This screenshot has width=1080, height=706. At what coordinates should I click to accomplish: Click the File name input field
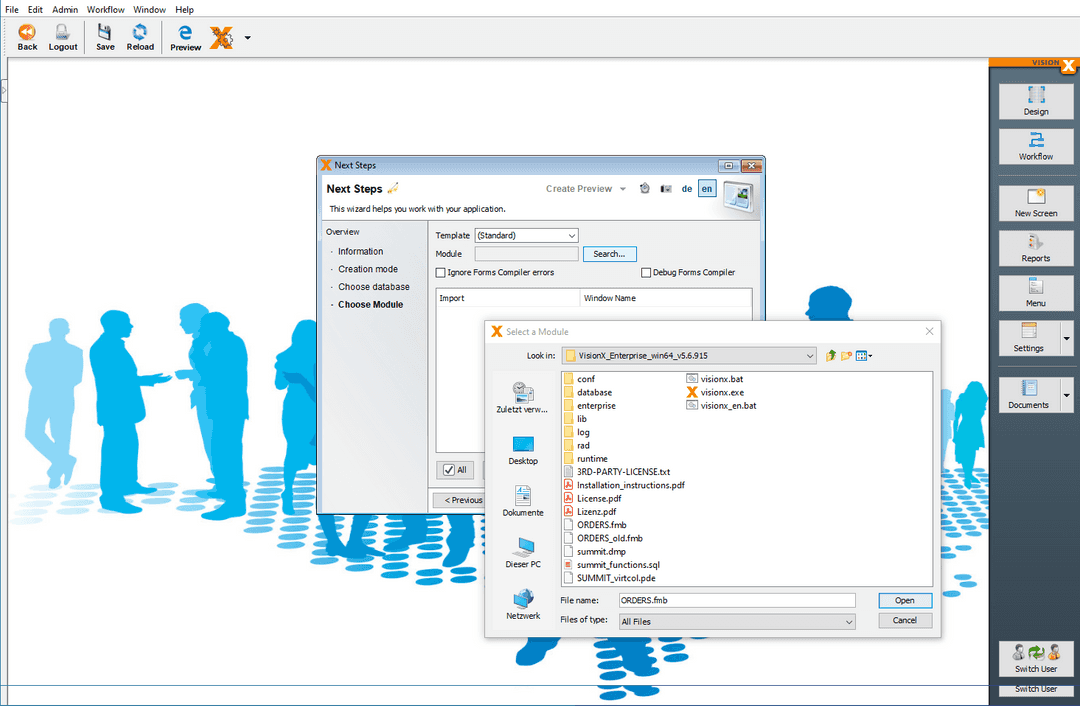point(737,600)
